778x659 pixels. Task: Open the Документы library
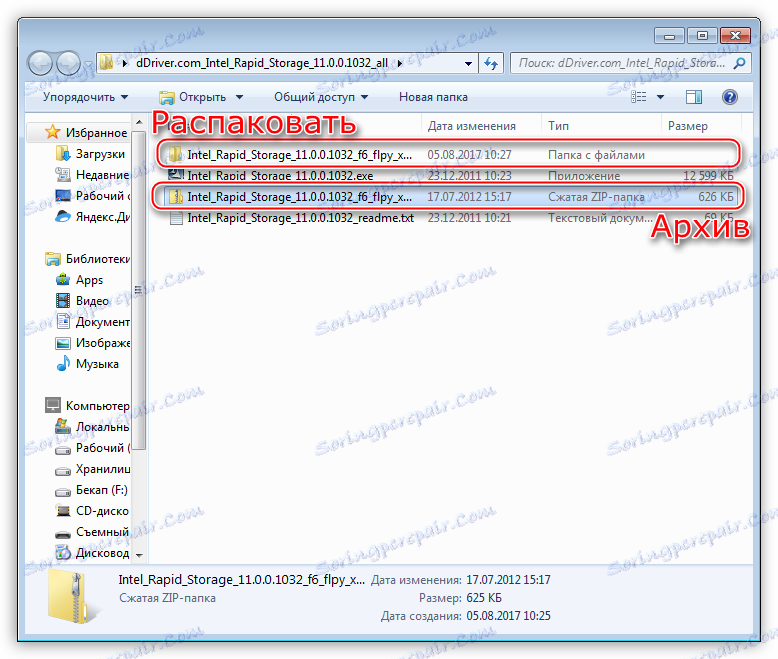tap(92, 322)
